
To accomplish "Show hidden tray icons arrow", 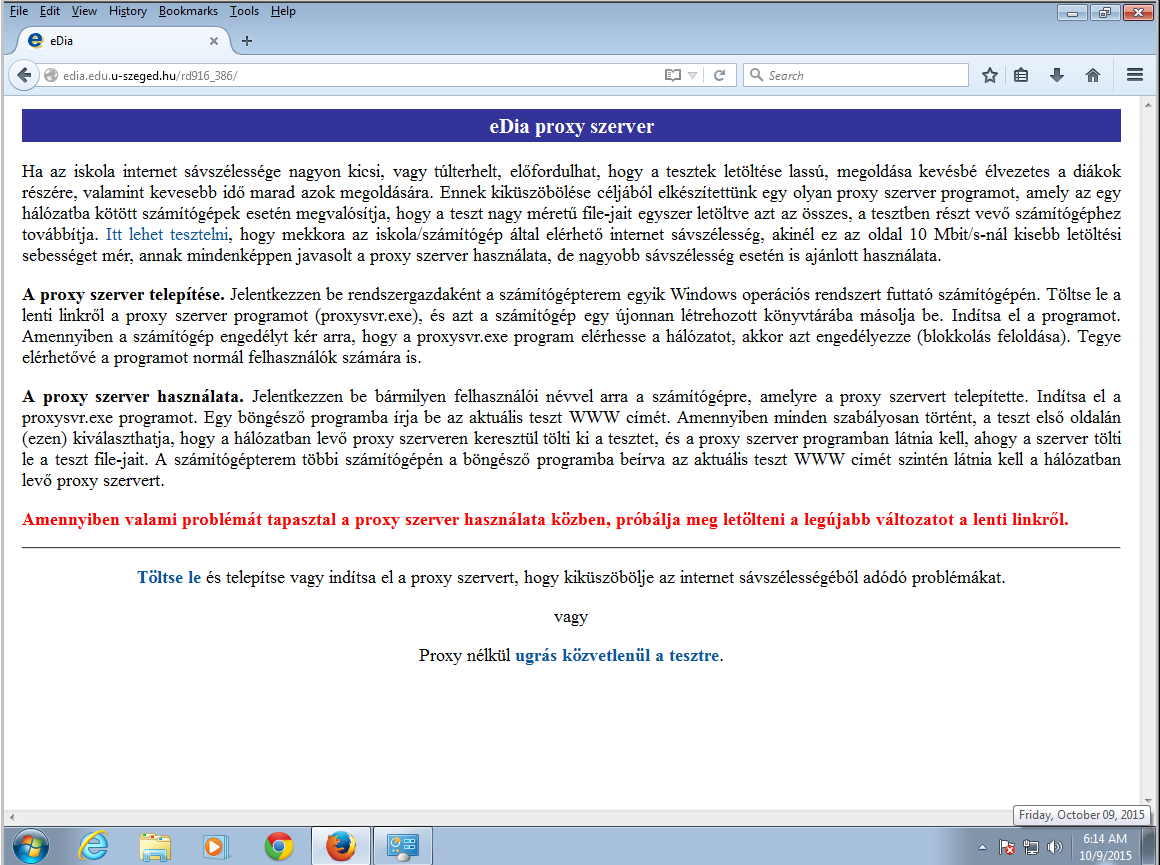I will (982, 847).
